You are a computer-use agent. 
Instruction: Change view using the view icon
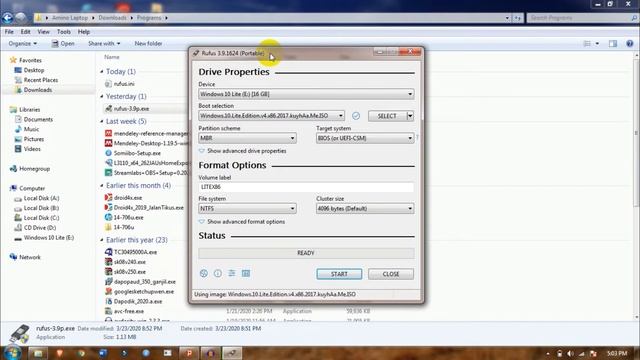pyautogui.click(x=587, y=43)
